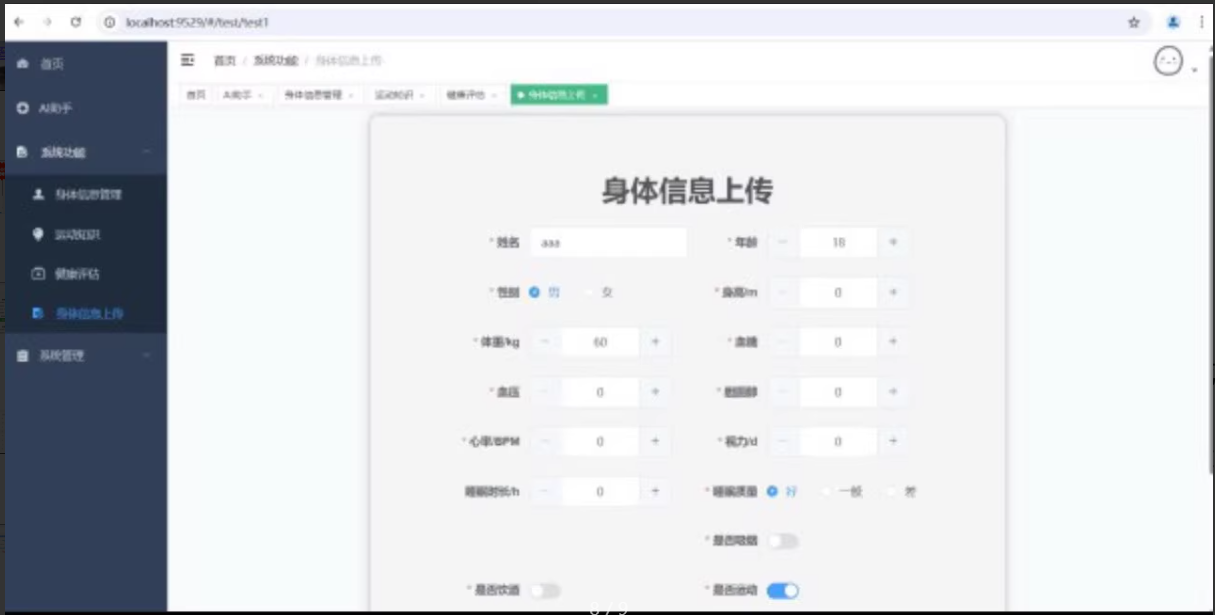Reload the page with browser refresh icon

tap(76, 21)
